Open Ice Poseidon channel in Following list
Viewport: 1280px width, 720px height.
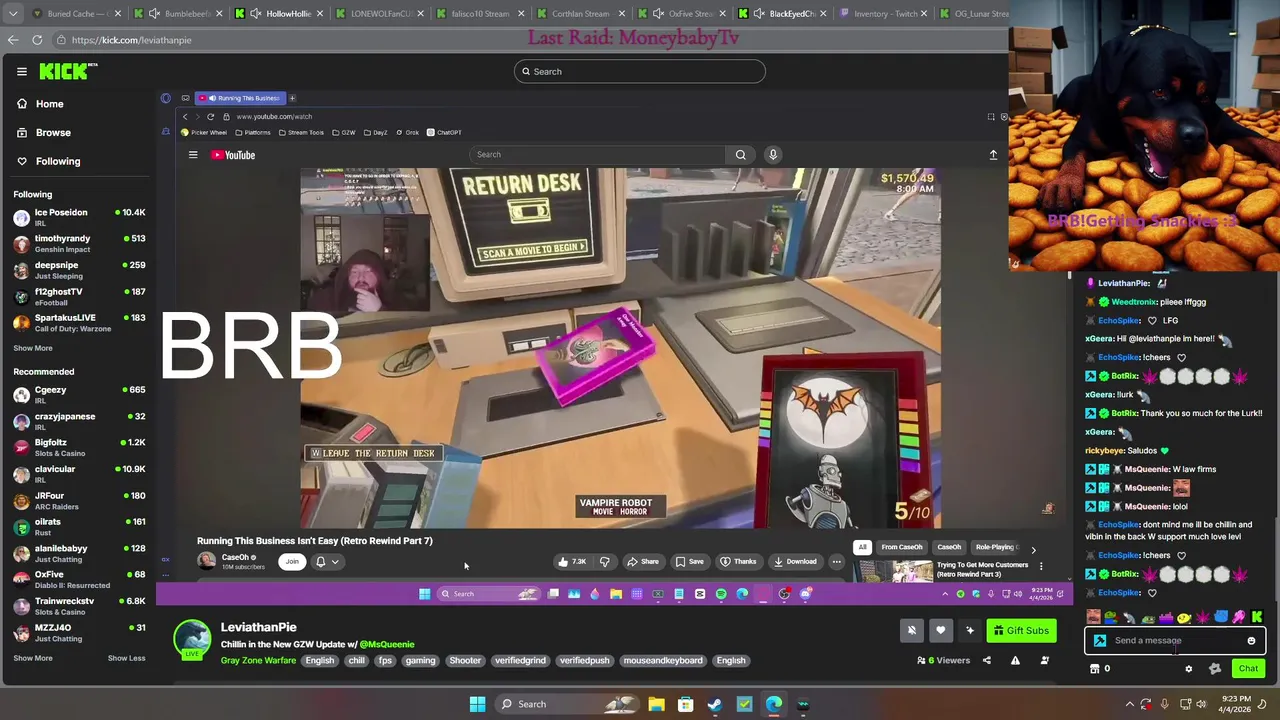click(79, 216)
